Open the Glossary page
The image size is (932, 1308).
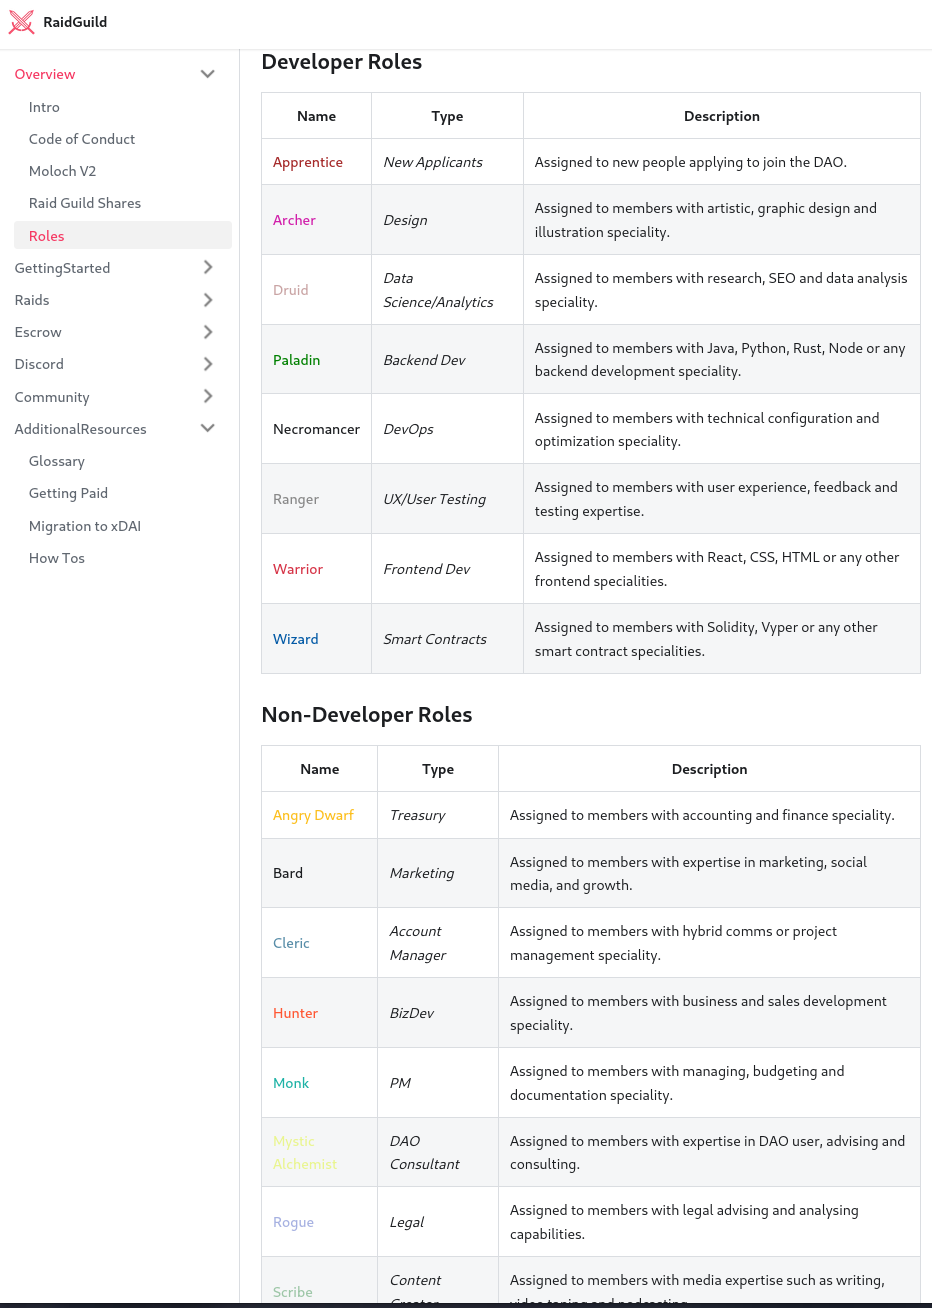pyautogui.click(x=57, y=461)
